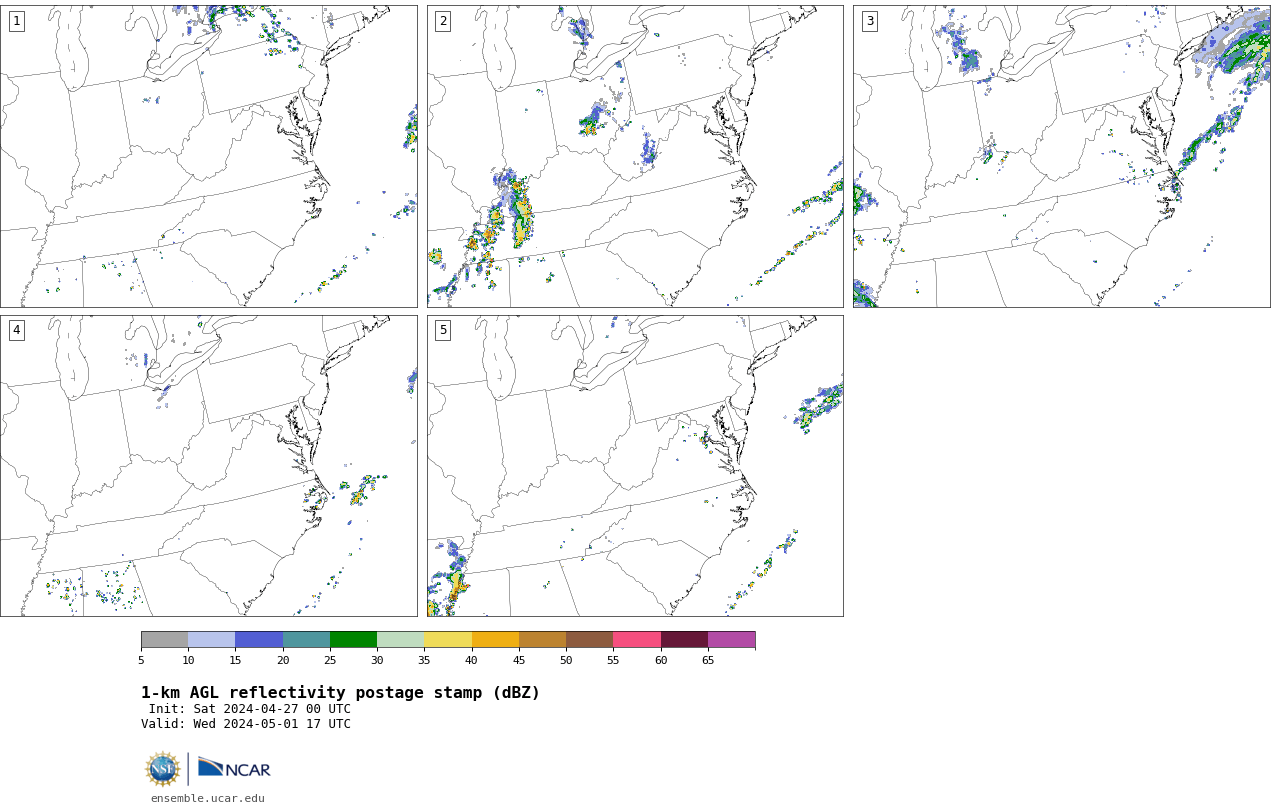The width and height of the screenshot is (1280, 809).
Task: Open ensemble member 3 reflectivity map
Action: (1062, 156)
